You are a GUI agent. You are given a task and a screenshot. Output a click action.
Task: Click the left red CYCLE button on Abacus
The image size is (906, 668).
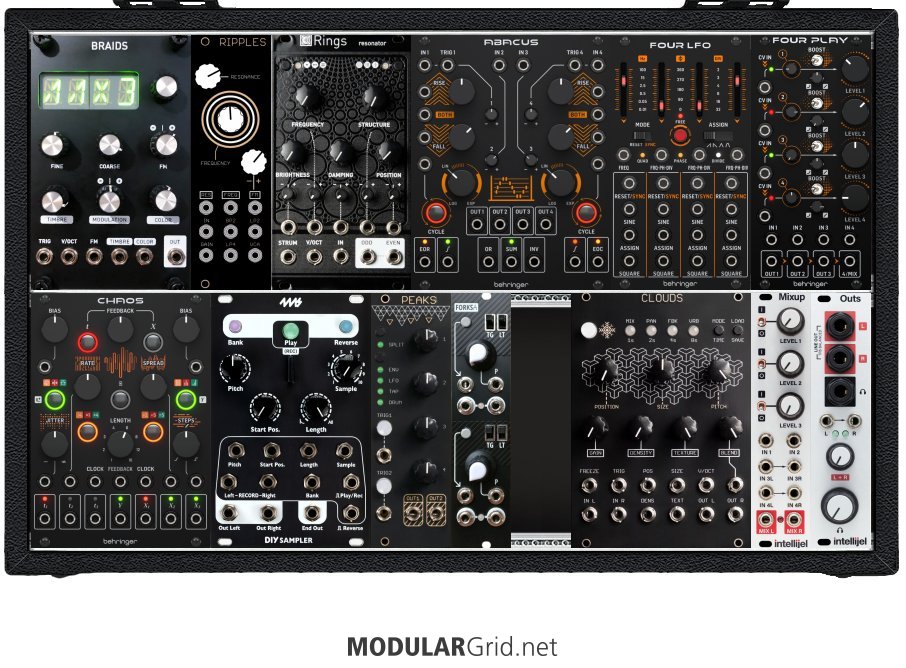tap(435, 213)
